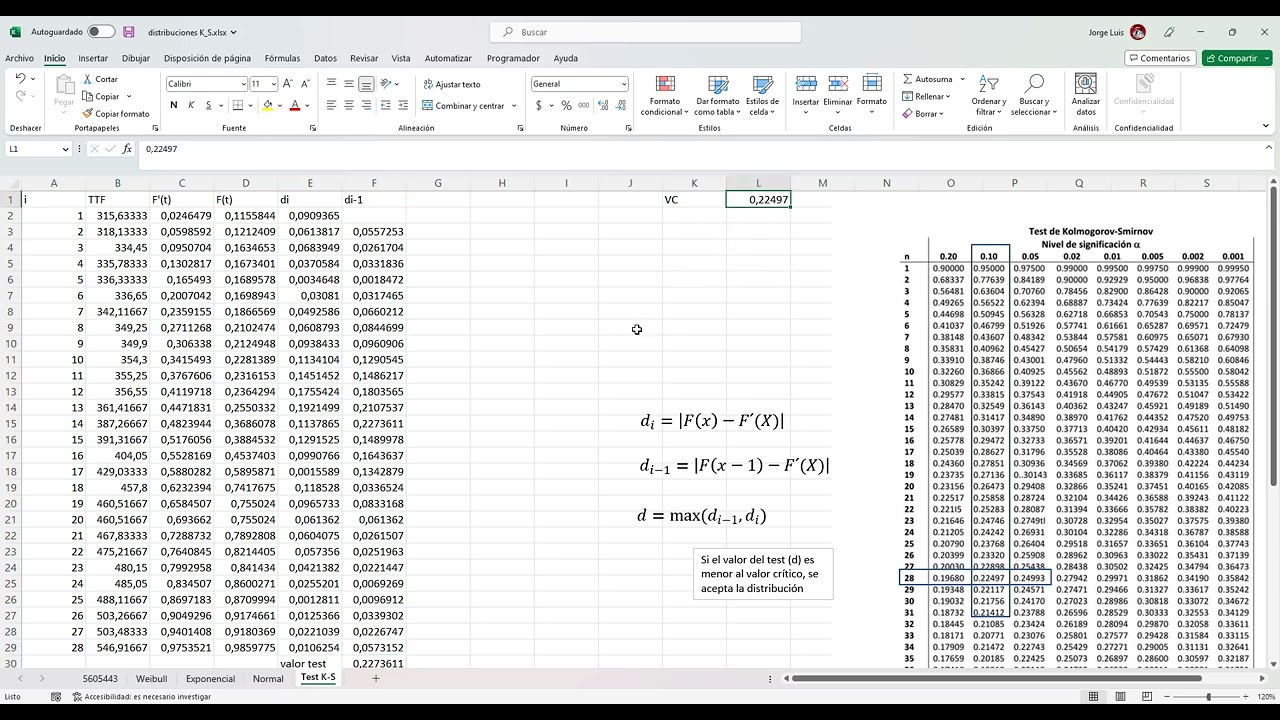Screen dimensions: 1280x720
Task: Click the Compartir button
Action: point(1237,58)
